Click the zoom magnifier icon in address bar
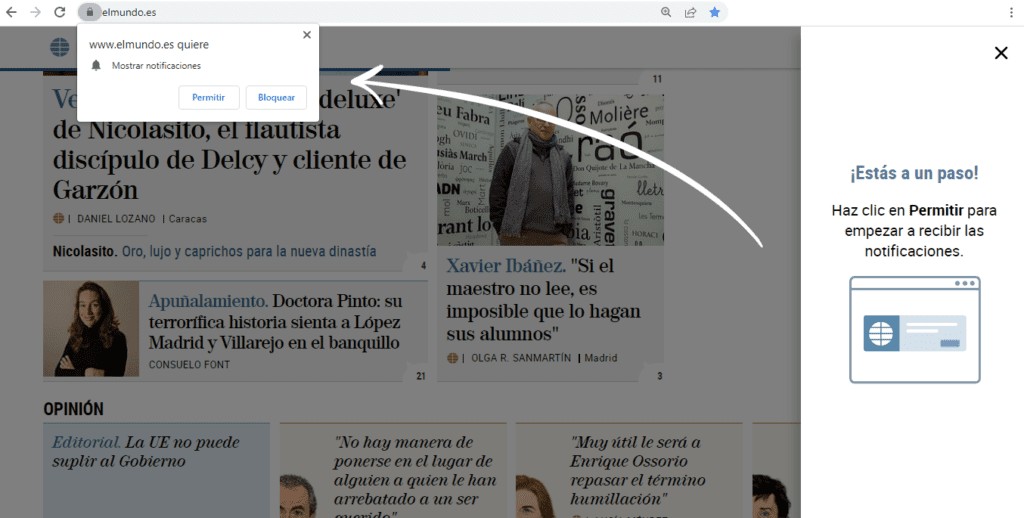Viewport: 1024px width, 518px height. pos(666,12)
